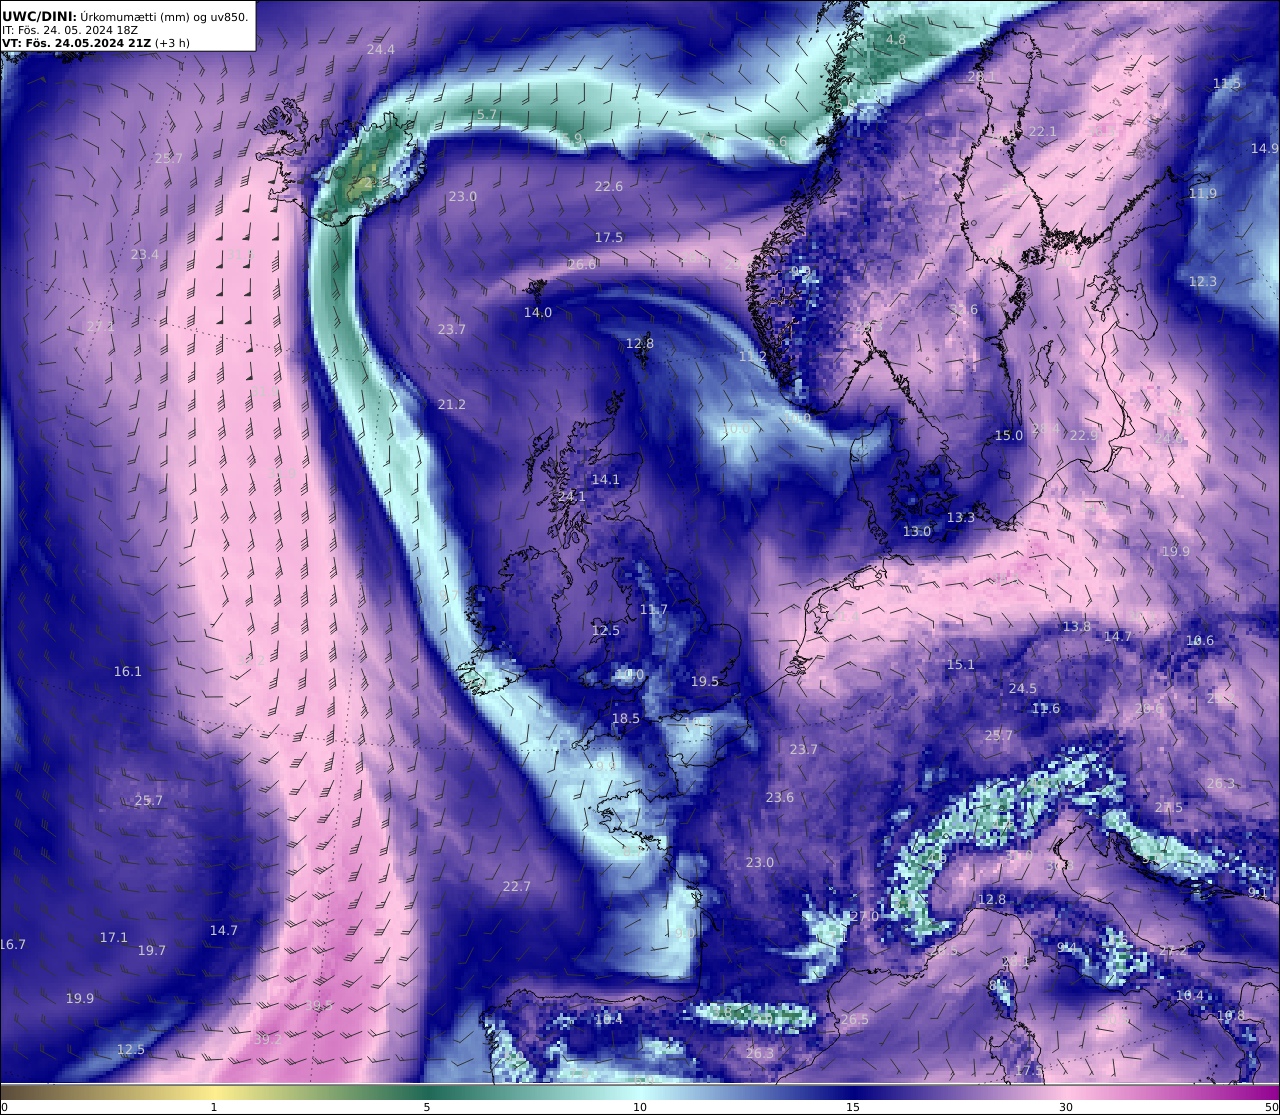Click the 11.7 value label over northern England
This screenshot has height=1115, width=1280.
(653, 610)
